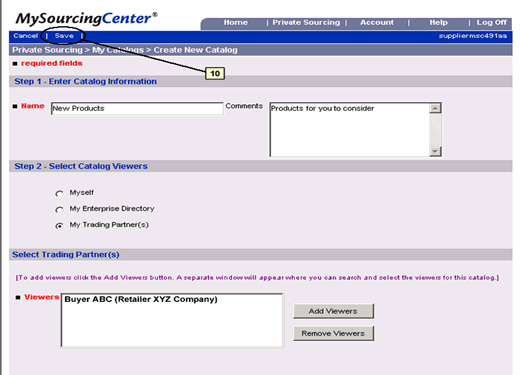520x375 pixels.
Task: Click the MySourcingCenter logo
Action: pos(87,19)
